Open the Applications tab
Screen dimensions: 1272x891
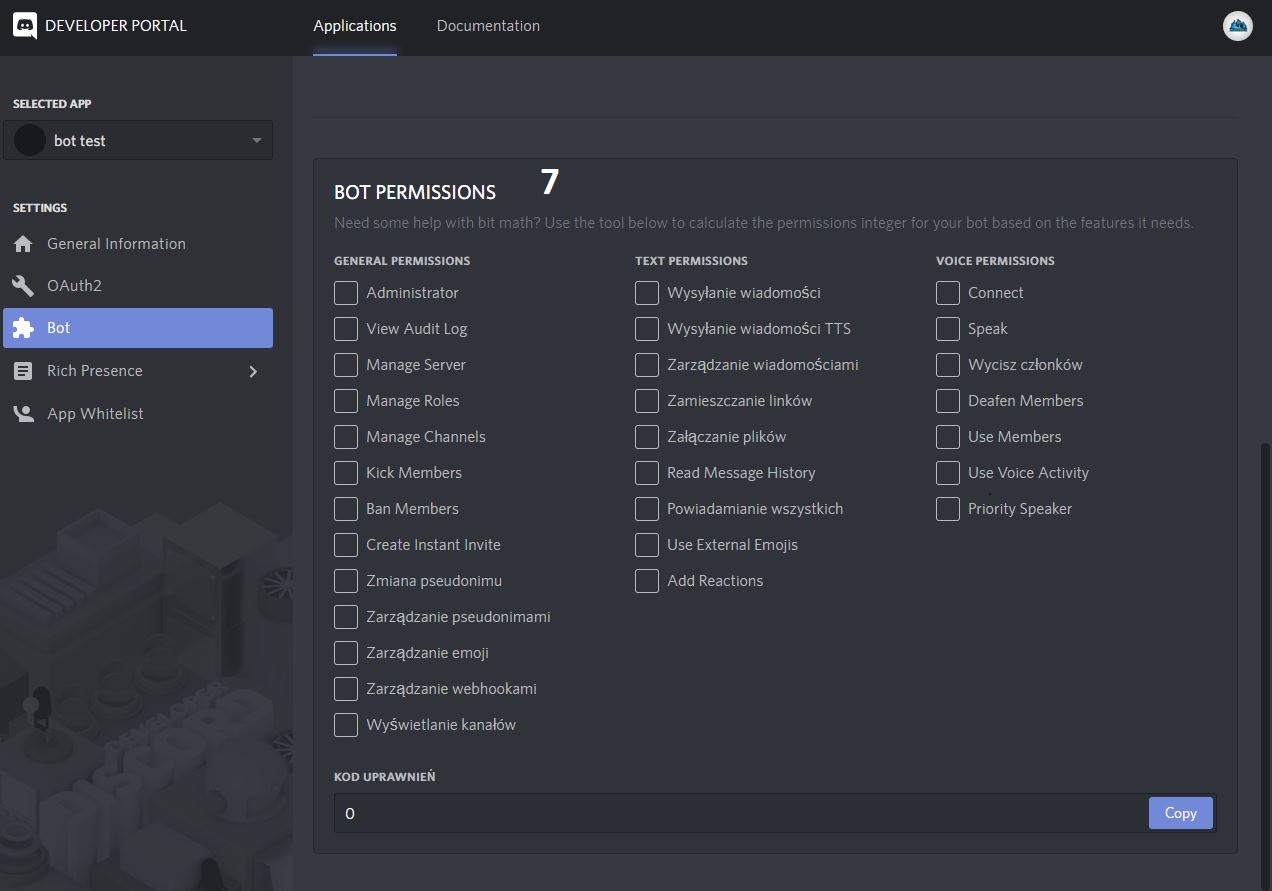pyautogui.click(x=355, y=26)
